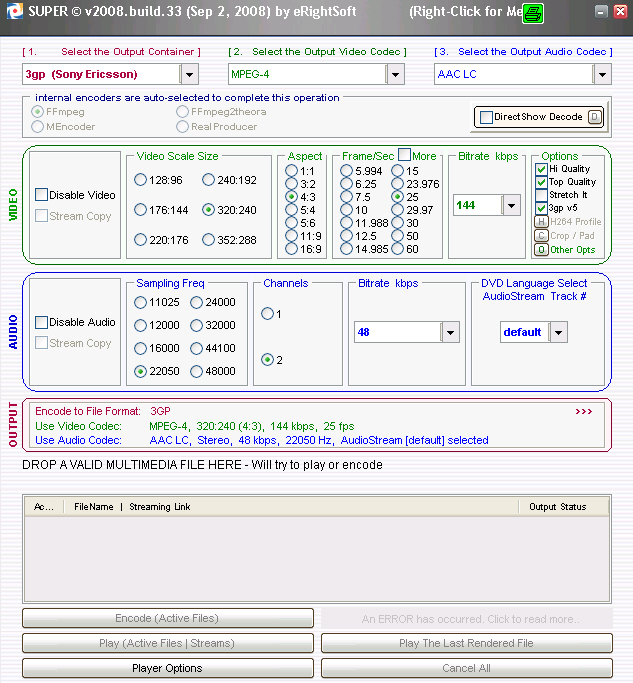Viewport: 633px width, 683px height.
Task: Choose 3:2 aspect ratio
Action: pyautogui.click(x=291, y=184)
